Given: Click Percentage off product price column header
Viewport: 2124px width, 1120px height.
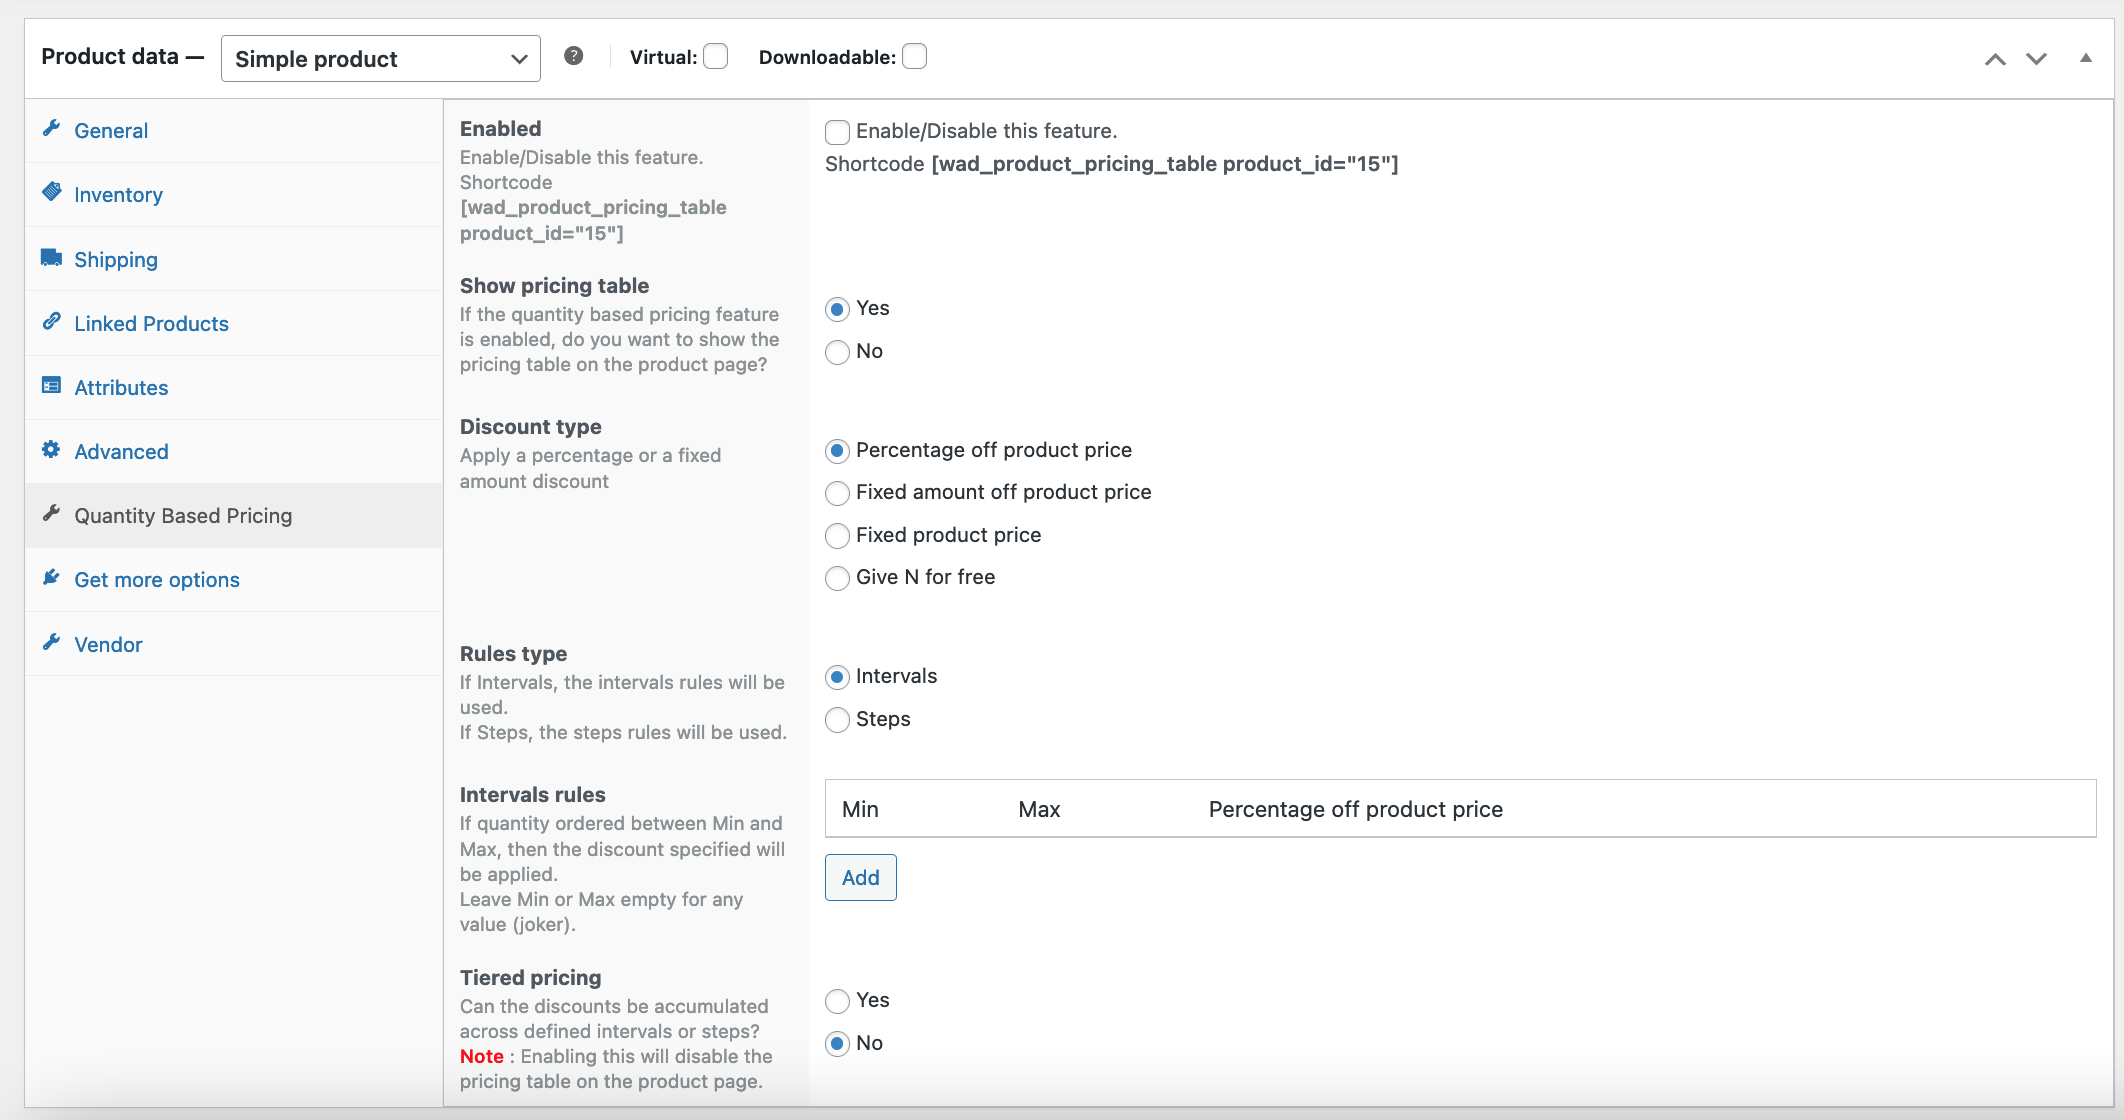Looking at the screenshot, I should pos(1355,809).
